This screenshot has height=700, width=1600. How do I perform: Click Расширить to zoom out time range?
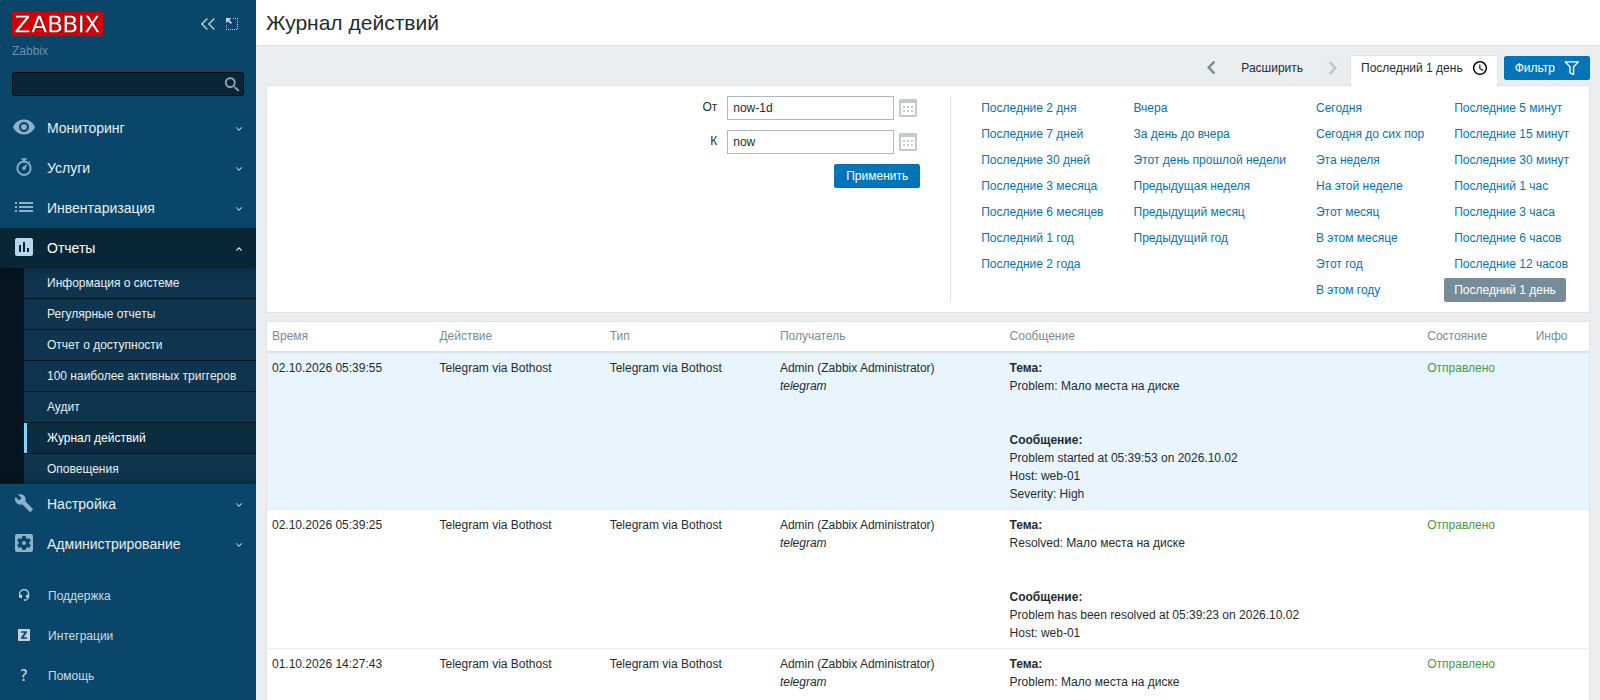(x=1272, y=68)
